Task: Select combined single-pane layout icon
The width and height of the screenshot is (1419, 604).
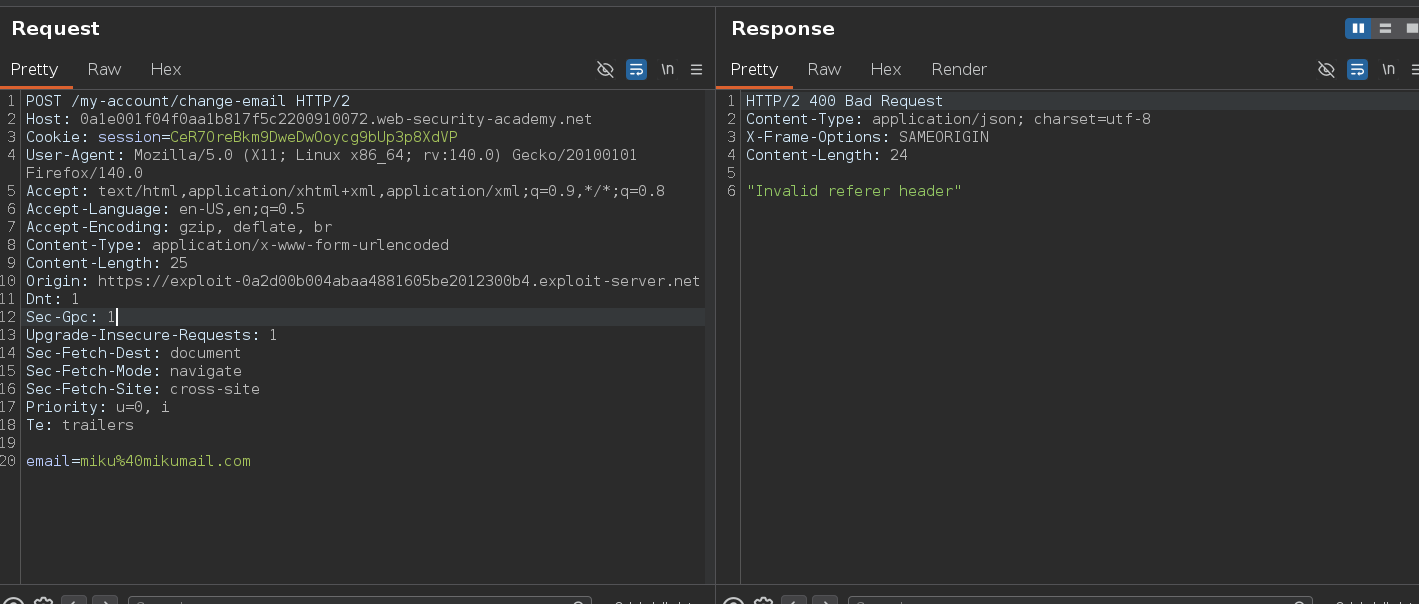Action: pos(1410,28)
